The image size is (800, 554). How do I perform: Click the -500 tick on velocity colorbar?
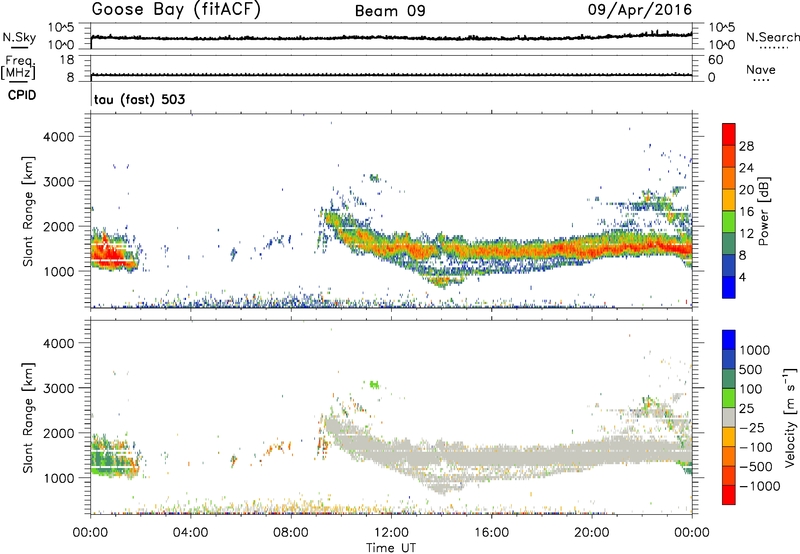(755, 467)
